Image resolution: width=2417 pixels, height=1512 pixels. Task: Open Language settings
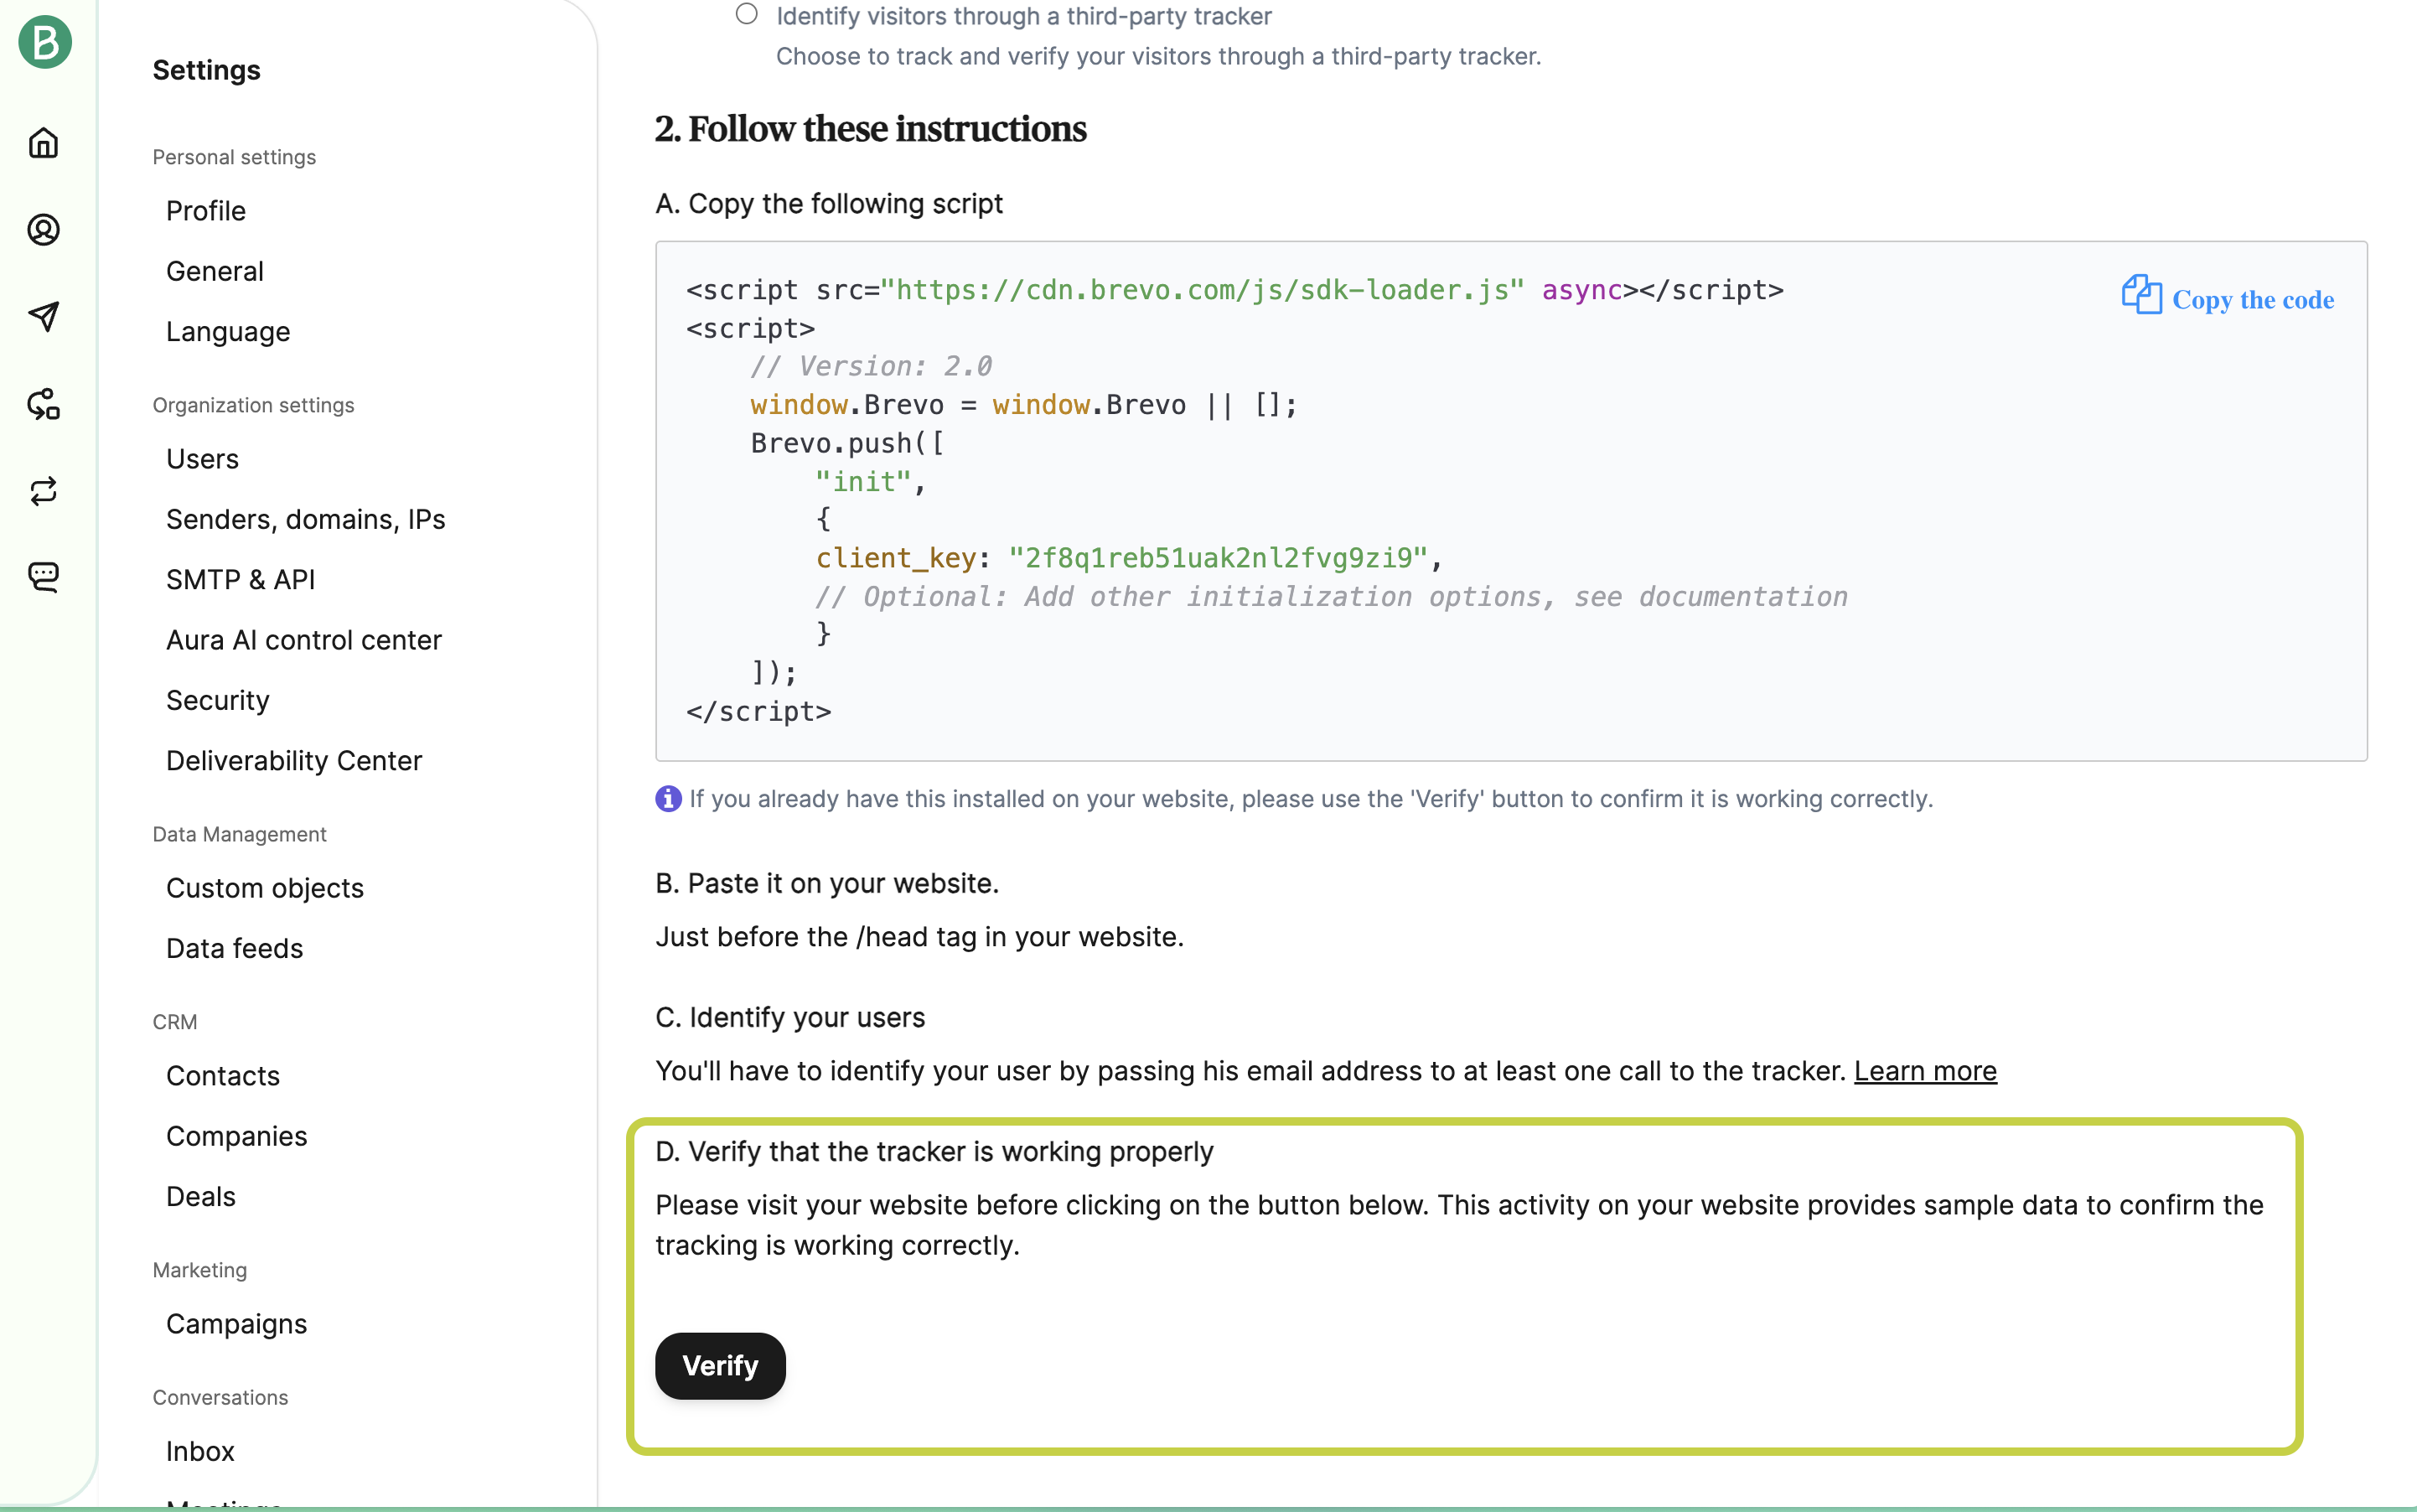[x=228, y=331]
